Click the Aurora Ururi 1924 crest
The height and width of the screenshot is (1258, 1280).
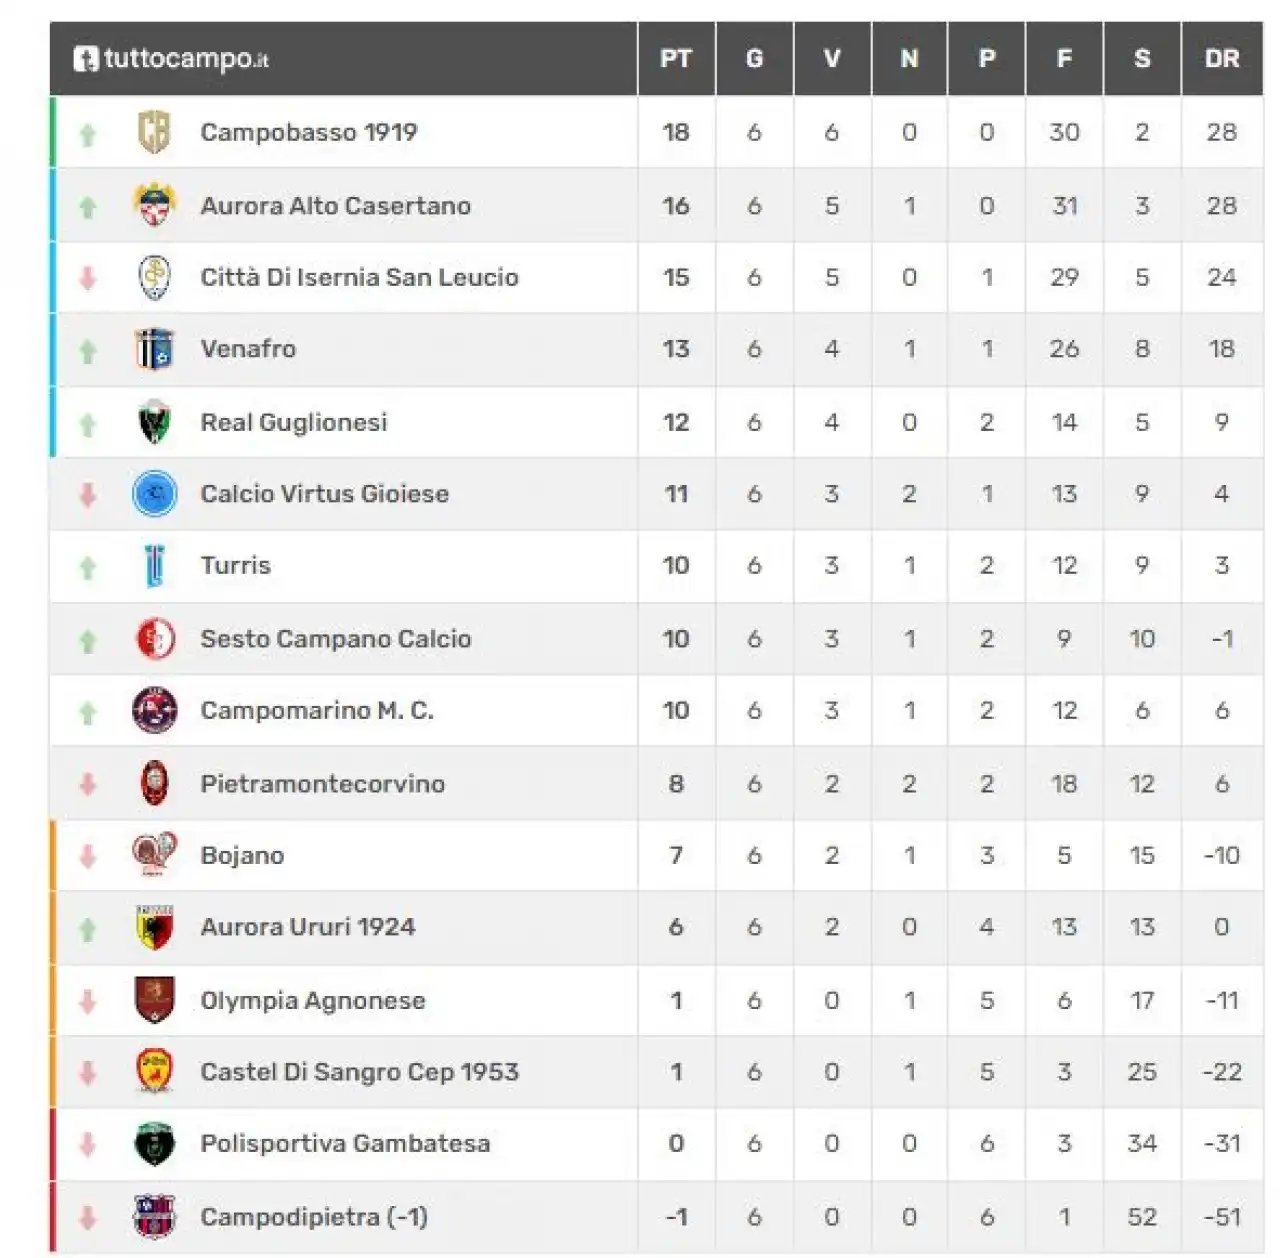click(x=154, y=927)
